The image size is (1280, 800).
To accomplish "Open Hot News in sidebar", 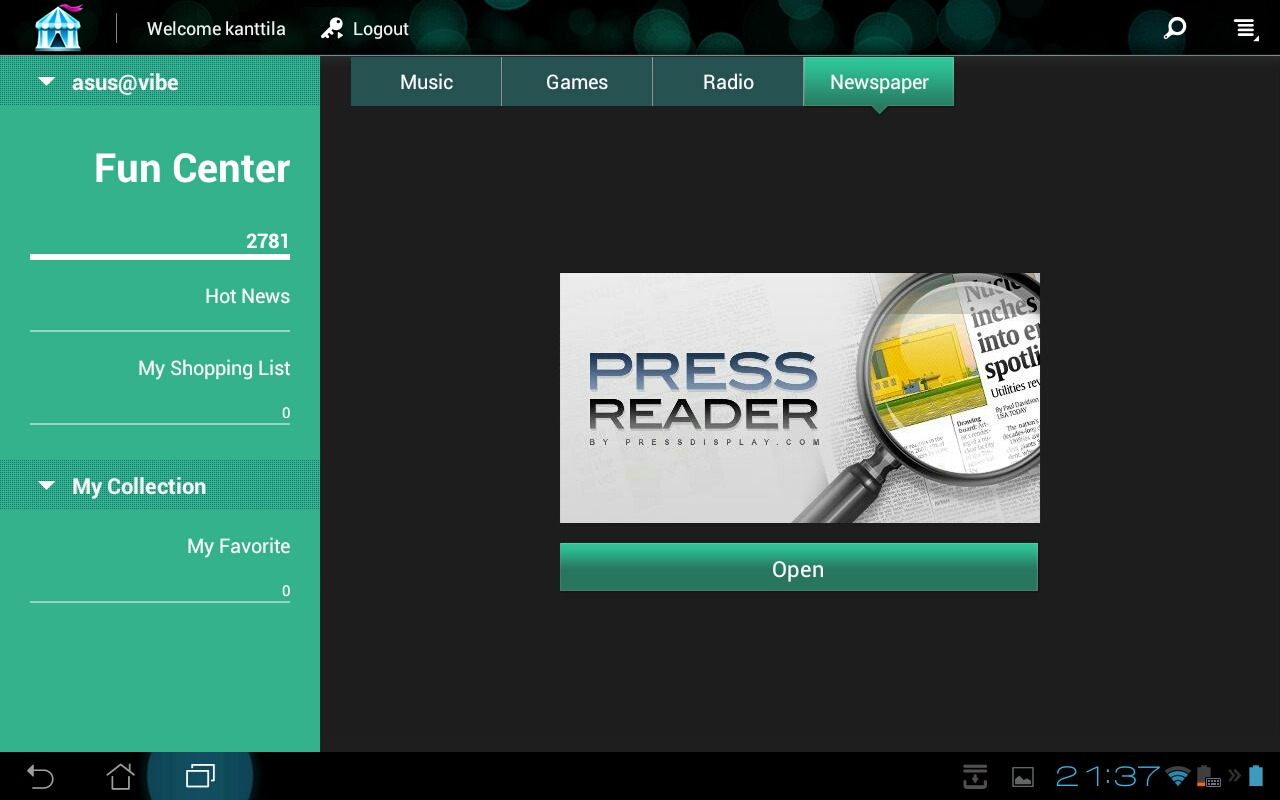I will coord(247,296).
